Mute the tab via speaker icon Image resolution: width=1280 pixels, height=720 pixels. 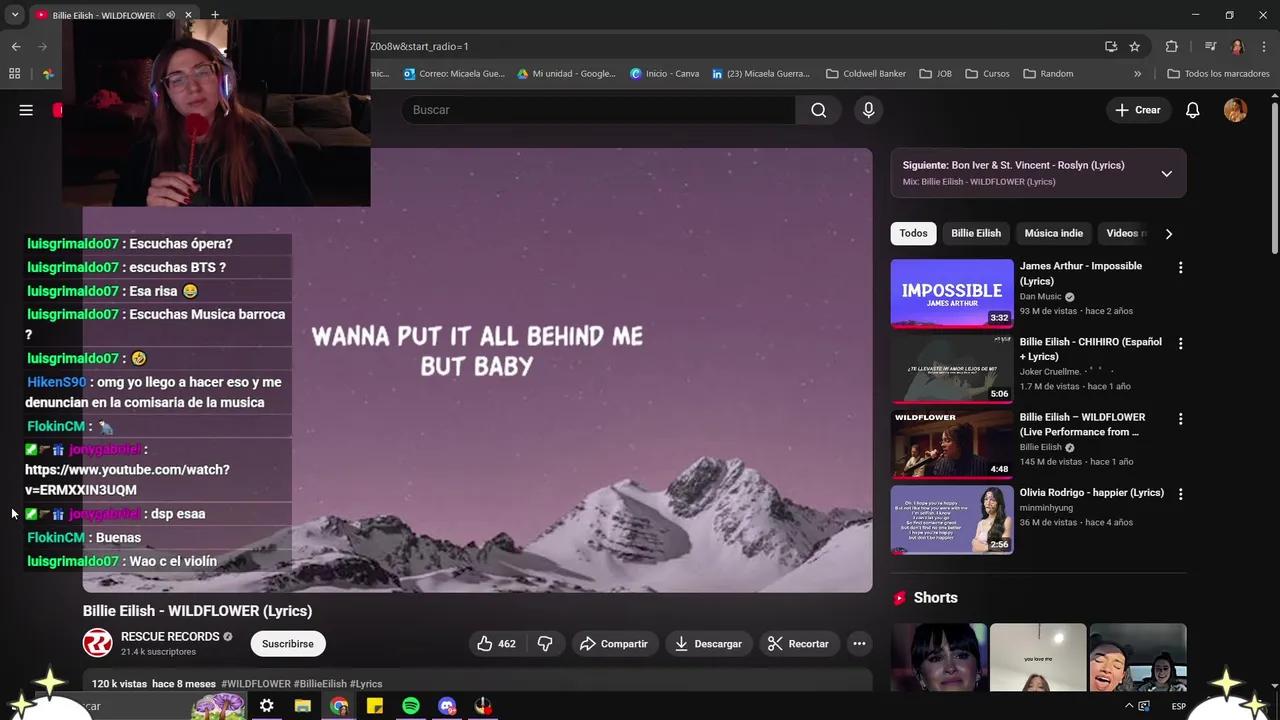[x=170, y=15]
